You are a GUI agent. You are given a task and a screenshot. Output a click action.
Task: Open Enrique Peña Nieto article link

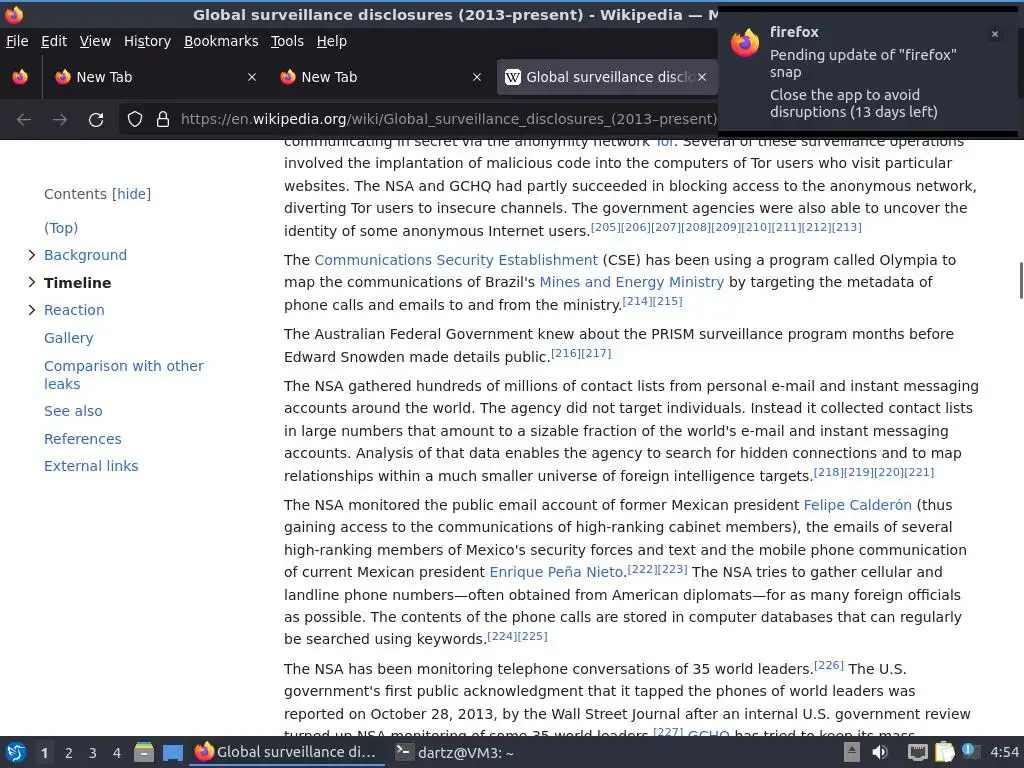(x=557, y=572)
